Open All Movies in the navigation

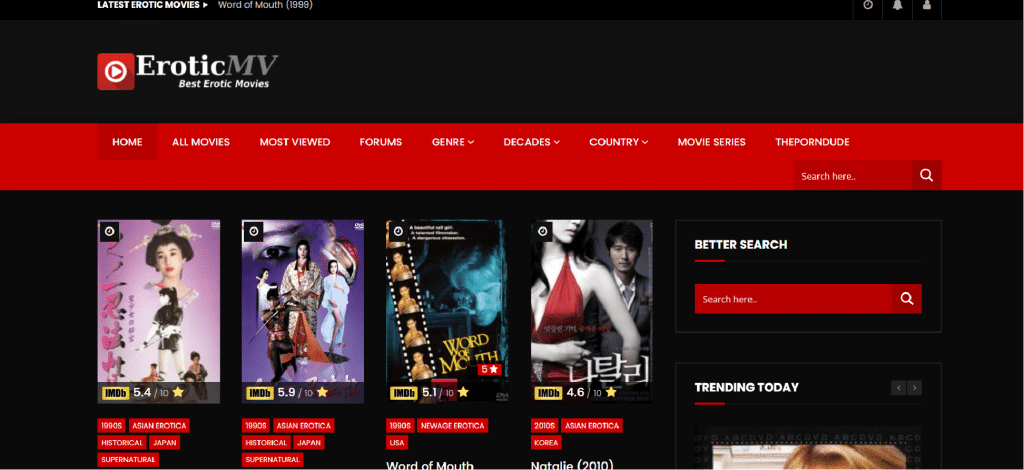click(x=201, y=142)
